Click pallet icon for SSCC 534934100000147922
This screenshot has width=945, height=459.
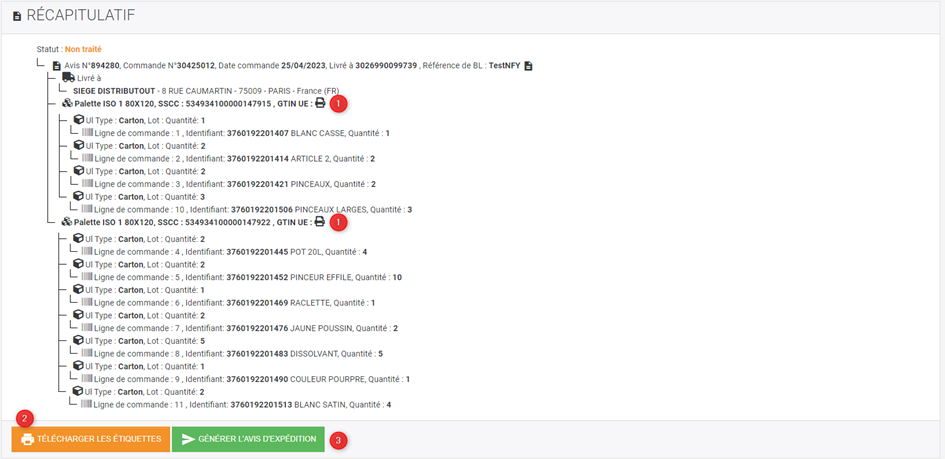67,222
